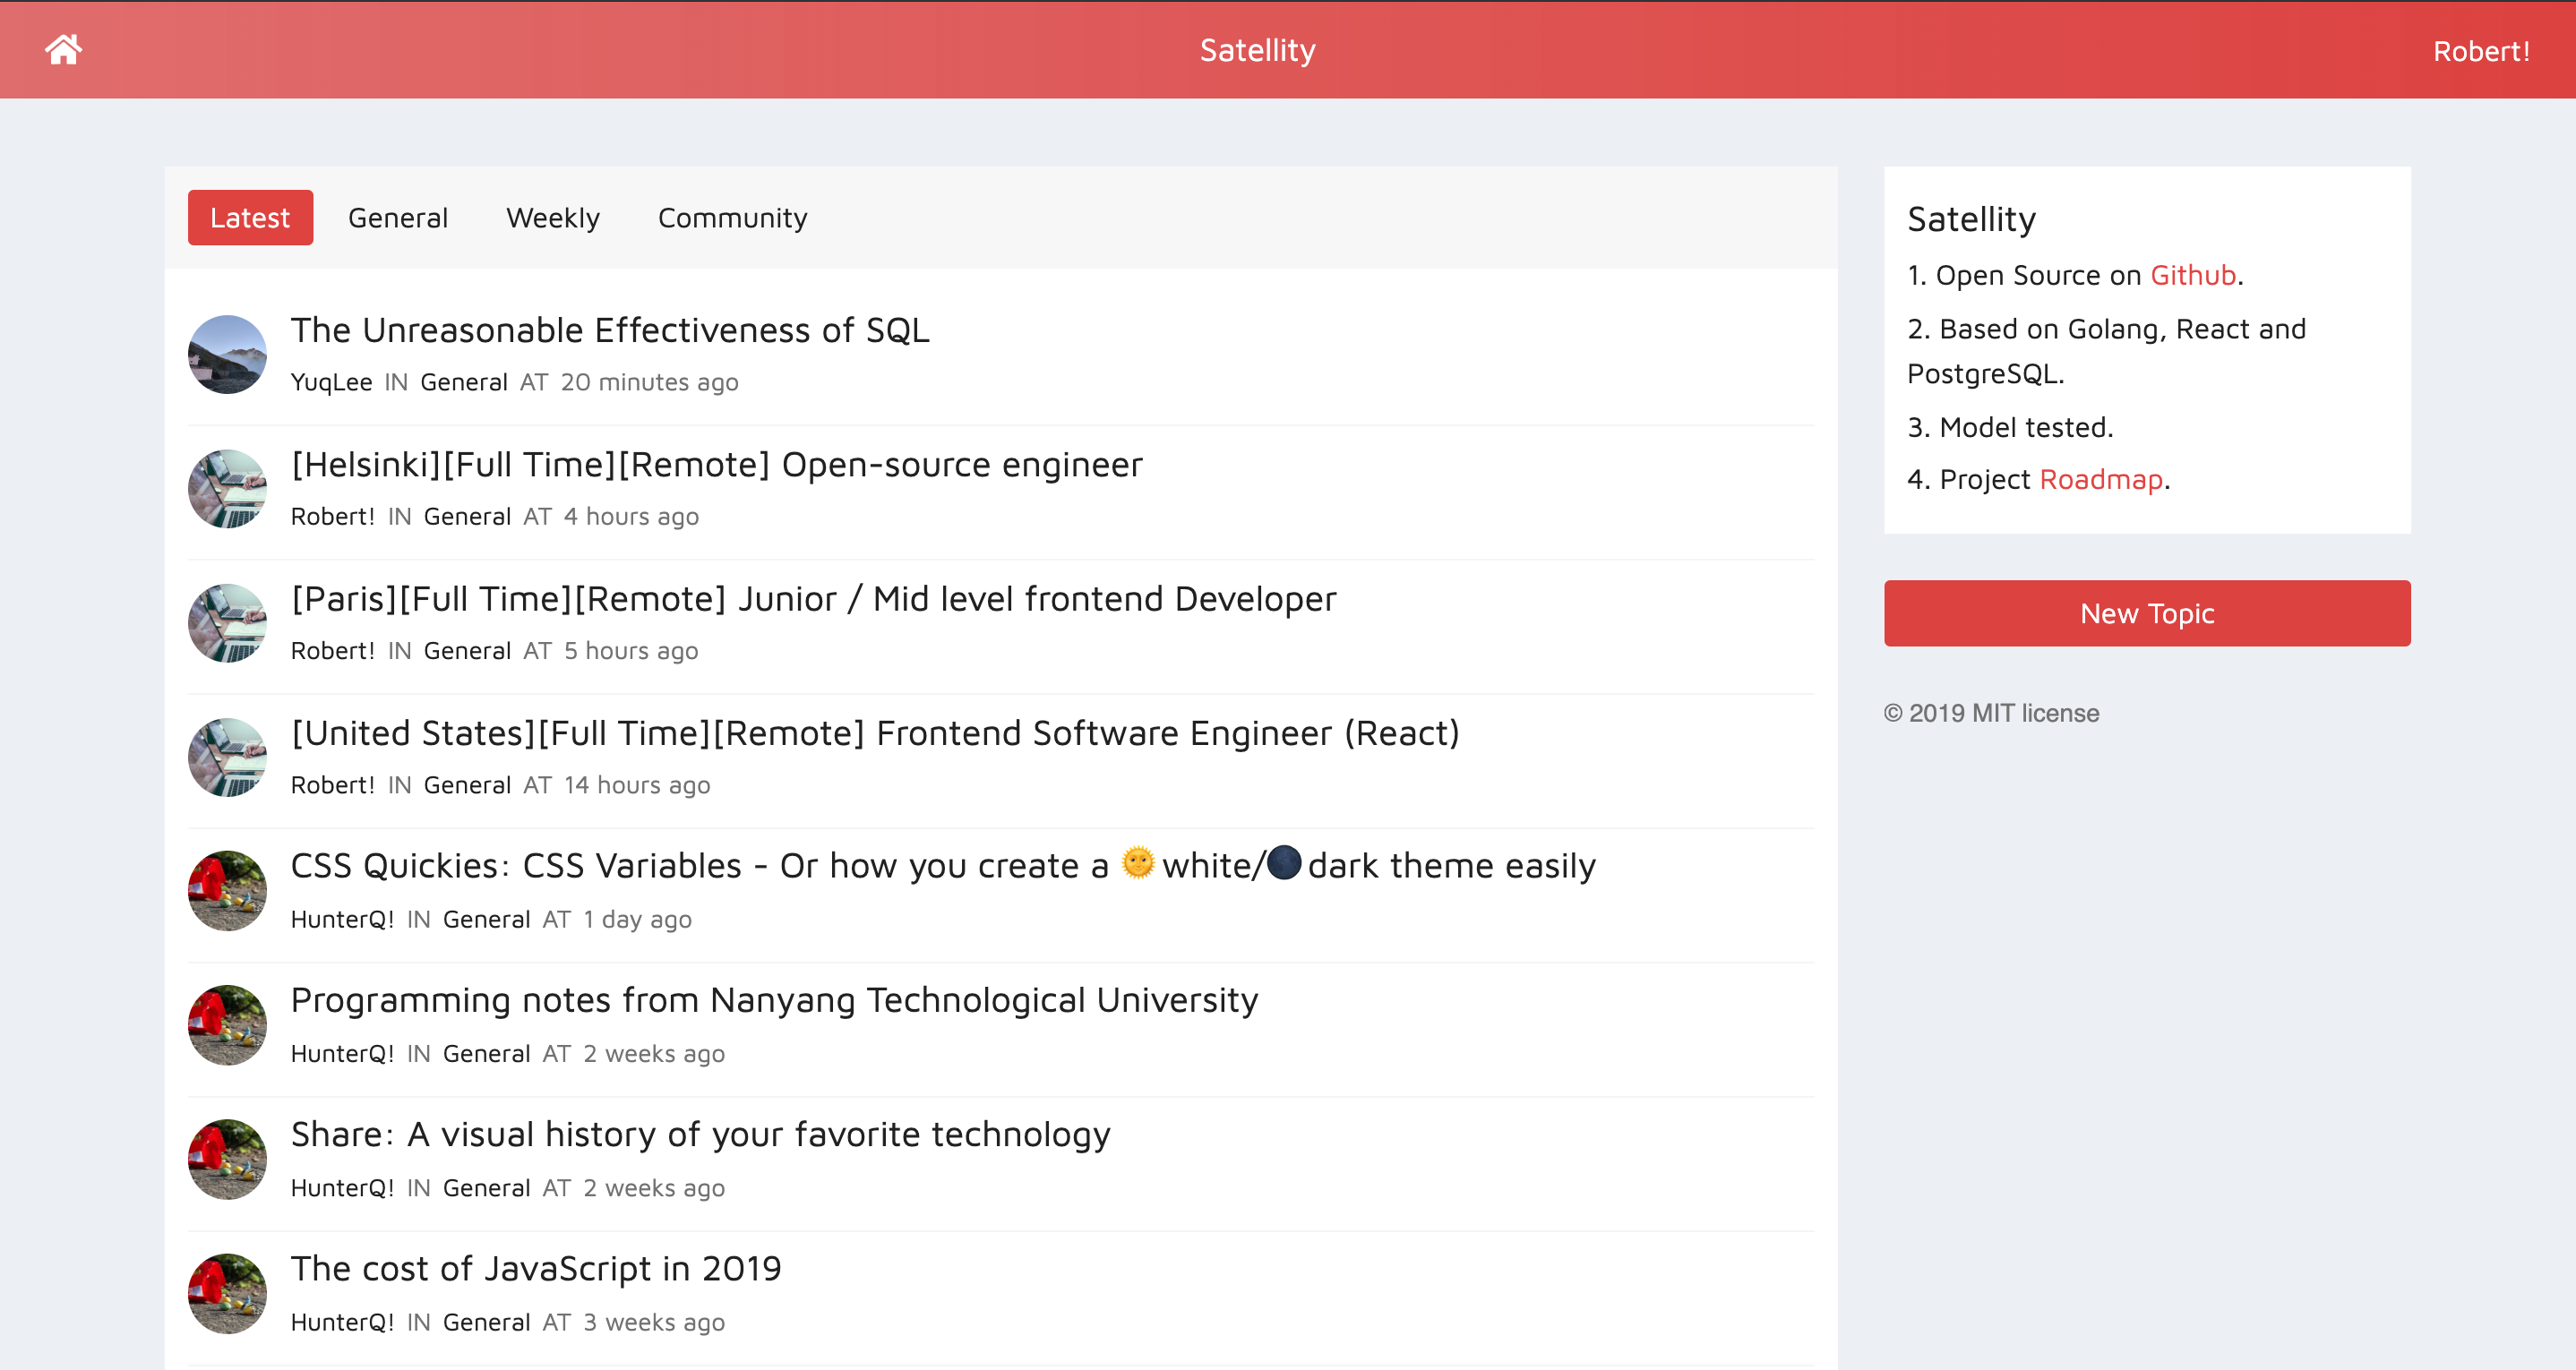Click the YuqLee author name
This screenshot has width=2576, height=1370.
[331, 382]
